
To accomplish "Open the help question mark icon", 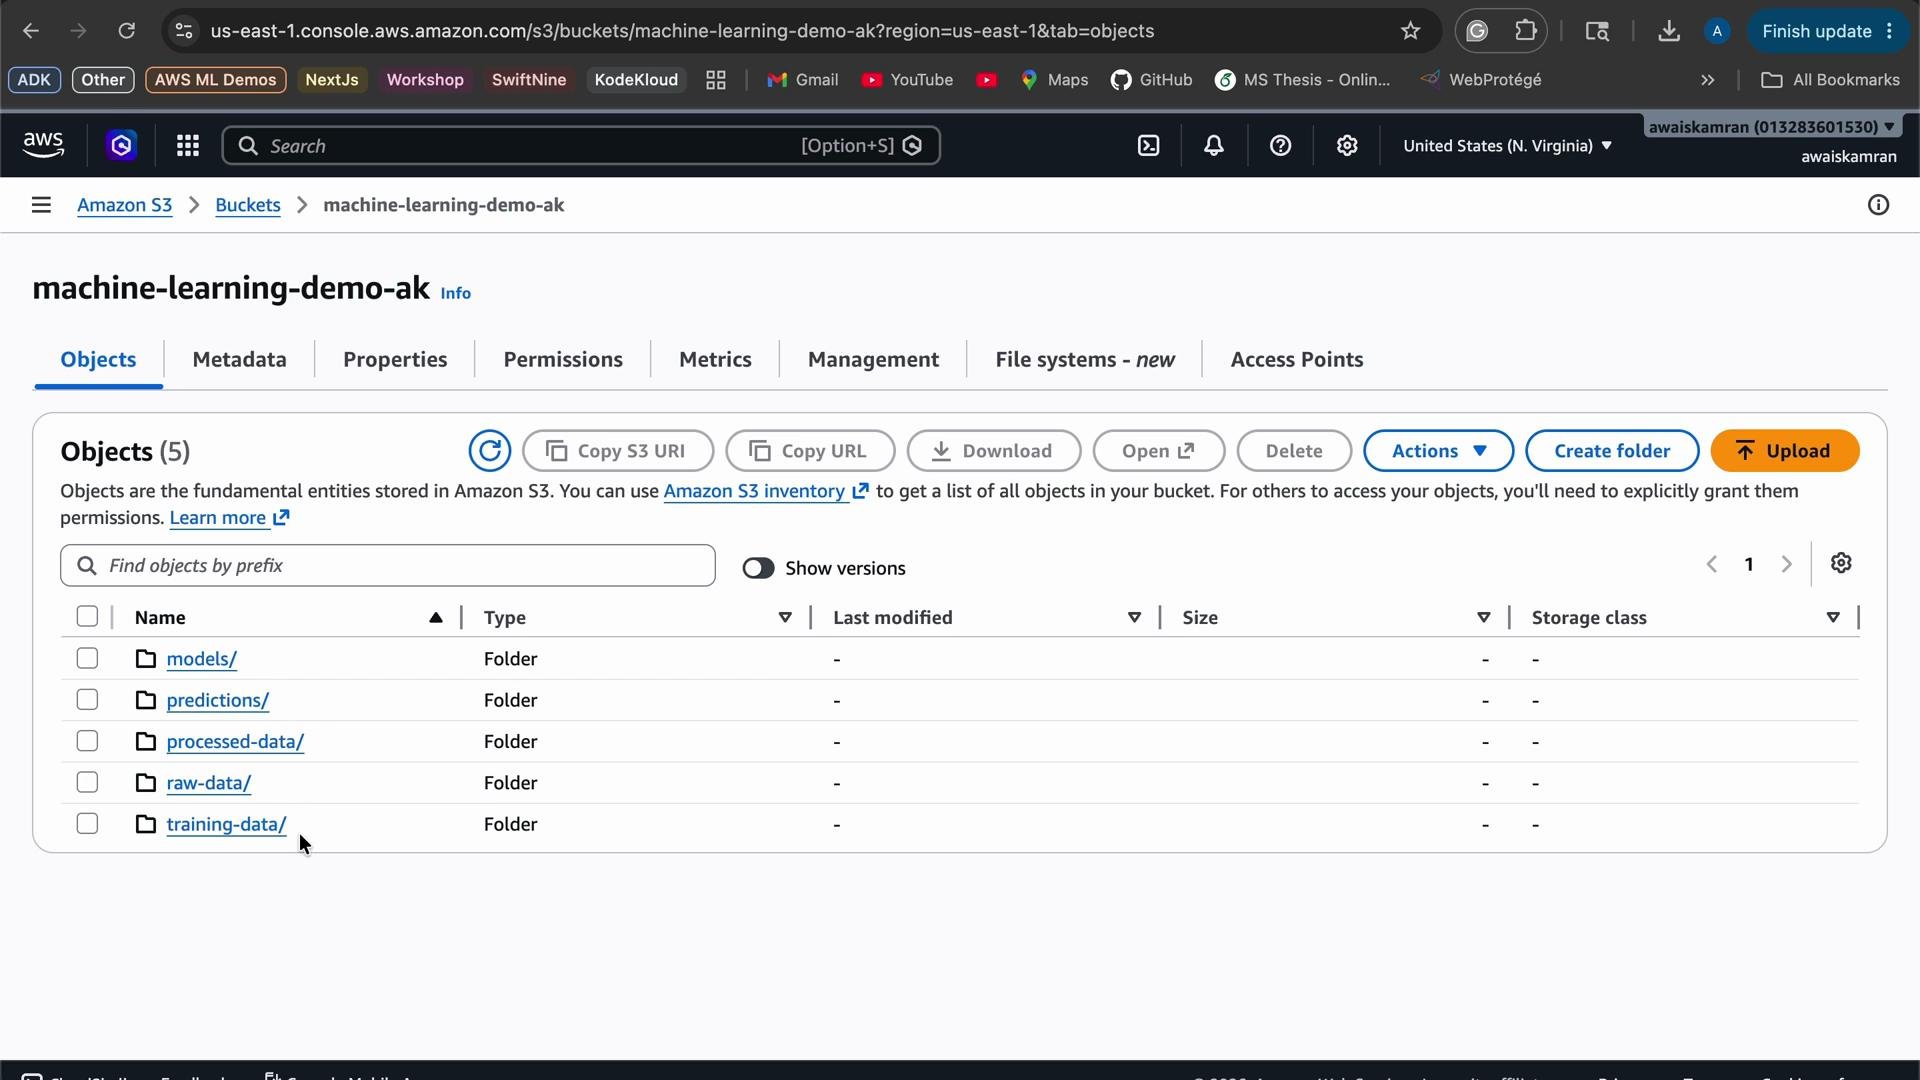I will (x=1280, y=146).
